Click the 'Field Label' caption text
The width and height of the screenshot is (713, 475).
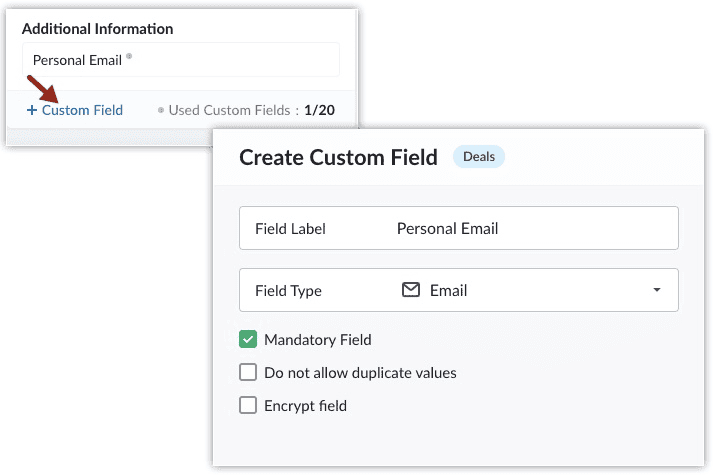pos(290,228)
